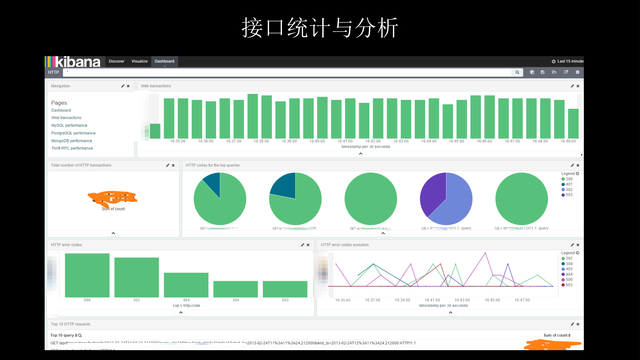640x360 pixels.
Task: Remove the Navigation panel
Action: [128, 86]
